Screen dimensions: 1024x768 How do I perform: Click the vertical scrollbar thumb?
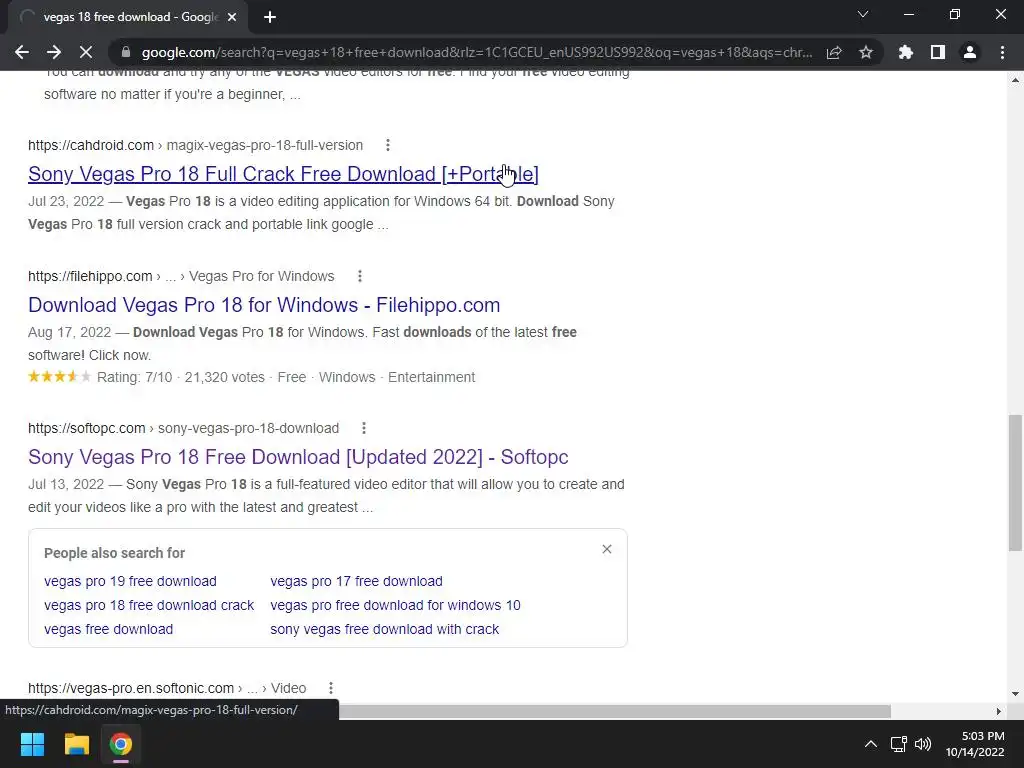point(1015,482)
